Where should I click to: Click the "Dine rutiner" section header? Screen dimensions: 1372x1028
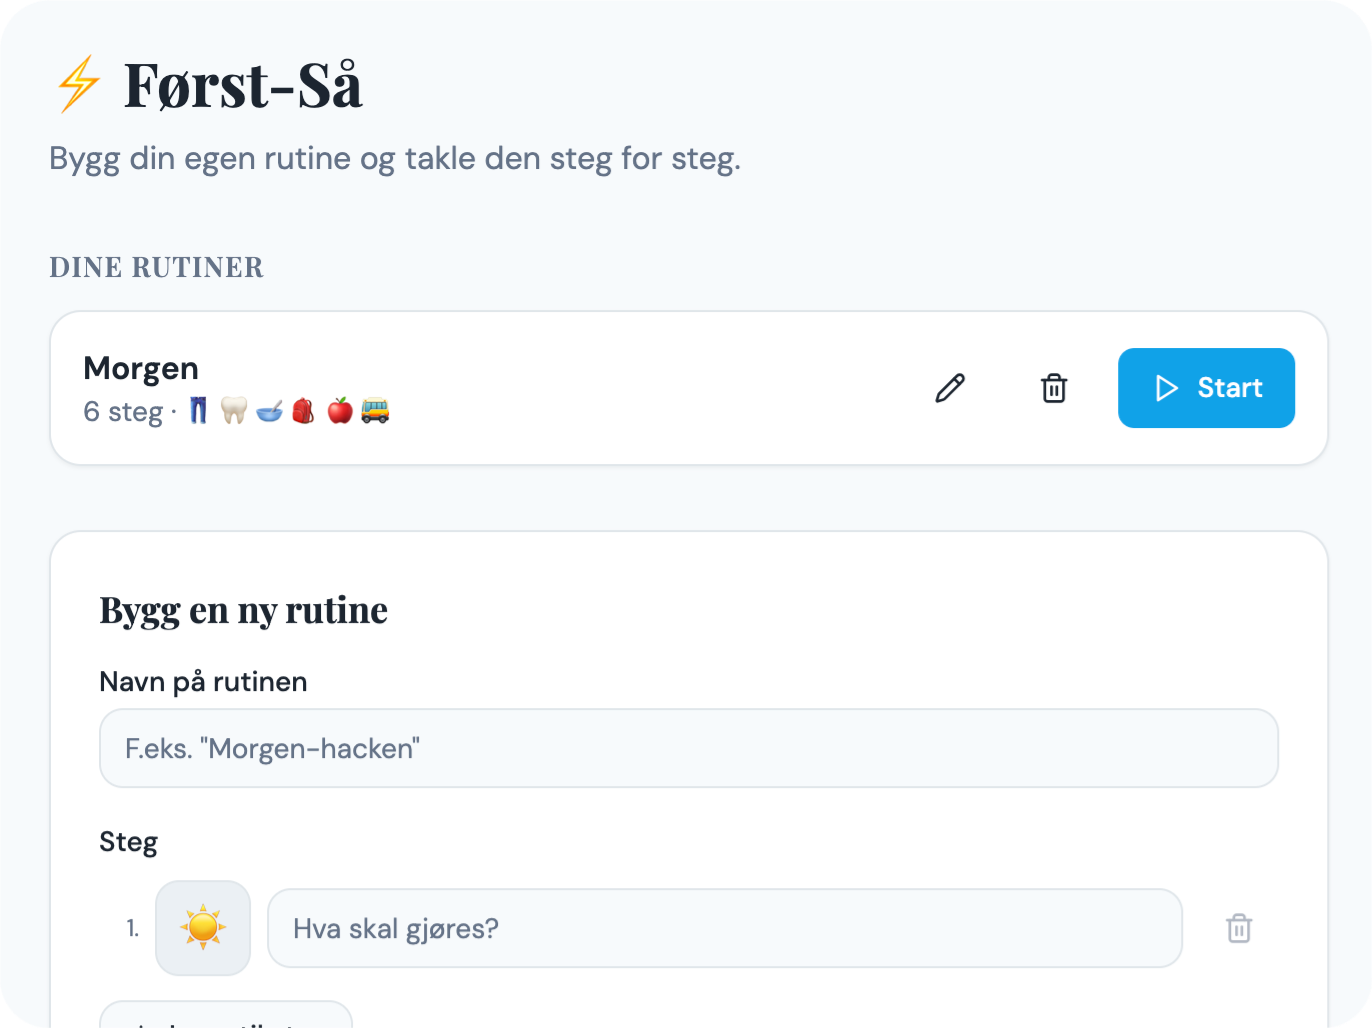tap(157, 267)
